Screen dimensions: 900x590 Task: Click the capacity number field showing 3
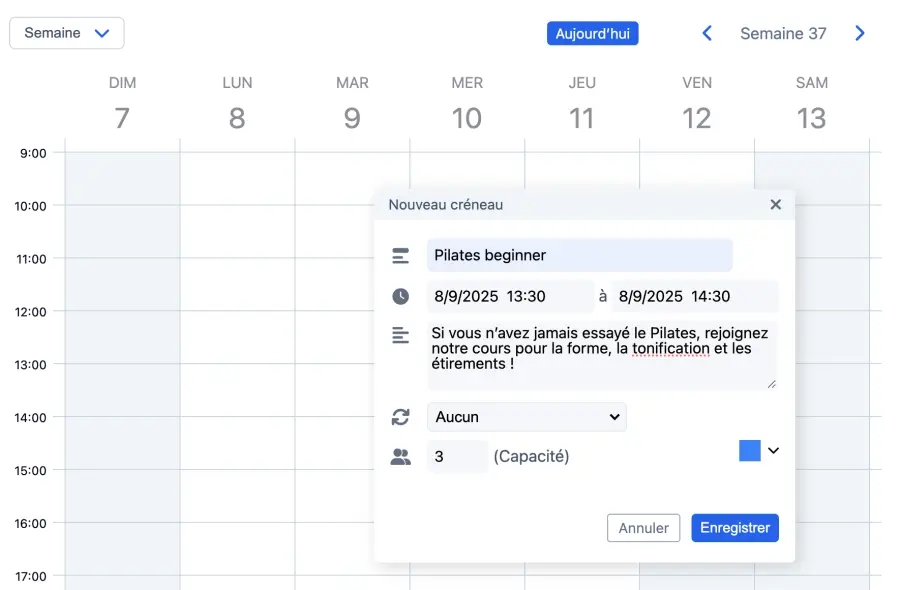point(457,457)
